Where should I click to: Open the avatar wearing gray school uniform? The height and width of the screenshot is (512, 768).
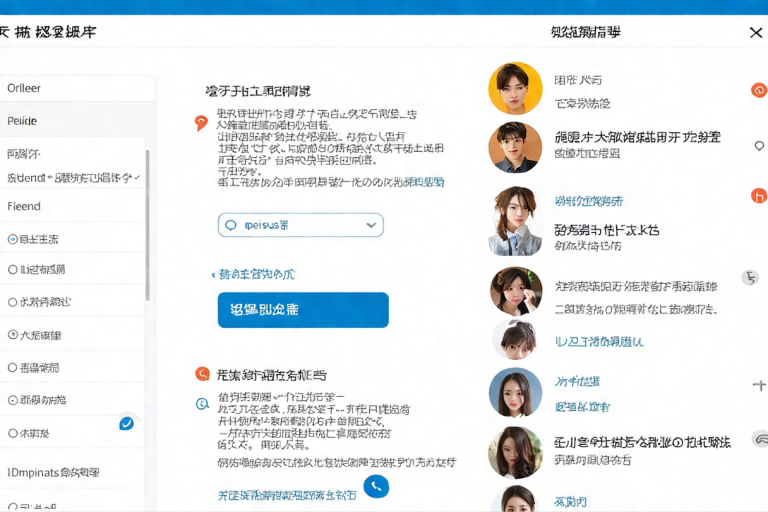[x=515, y=221]
